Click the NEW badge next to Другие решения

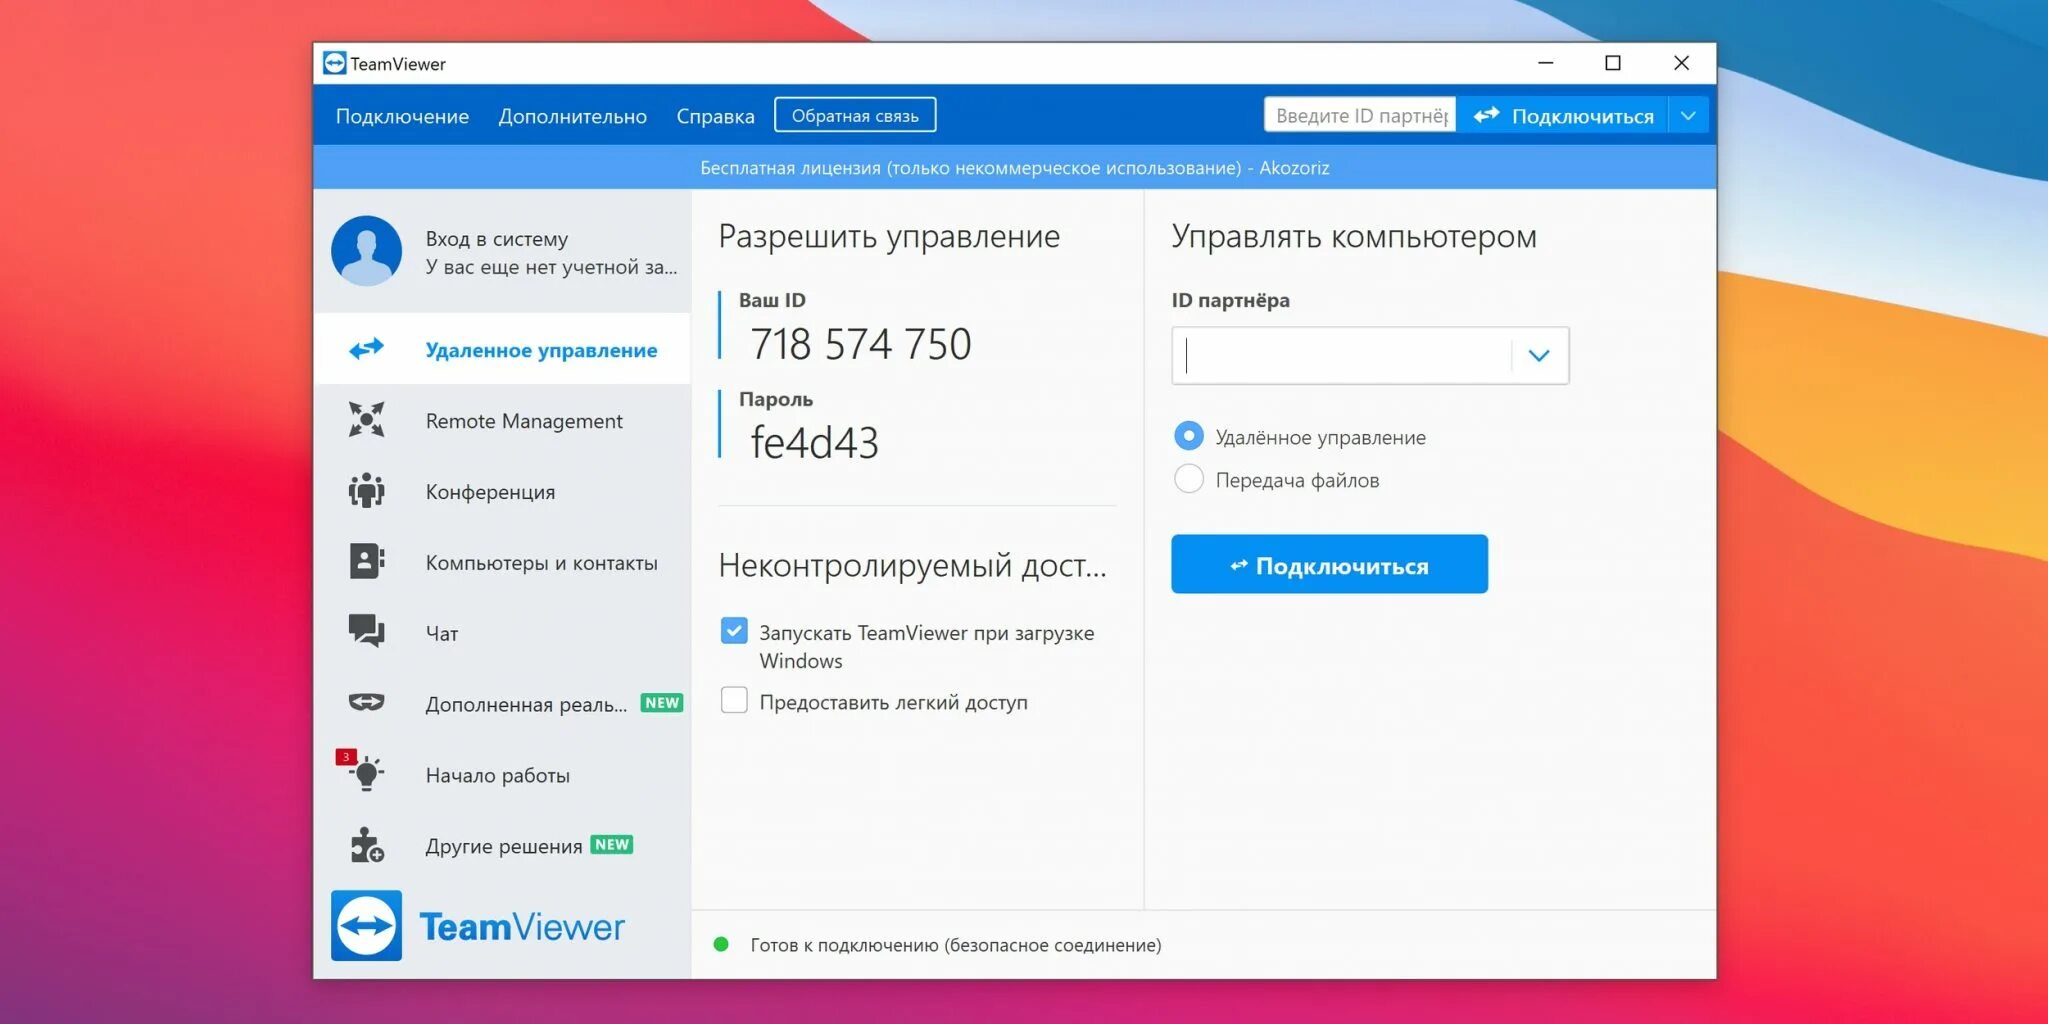[x=612, y=844]
